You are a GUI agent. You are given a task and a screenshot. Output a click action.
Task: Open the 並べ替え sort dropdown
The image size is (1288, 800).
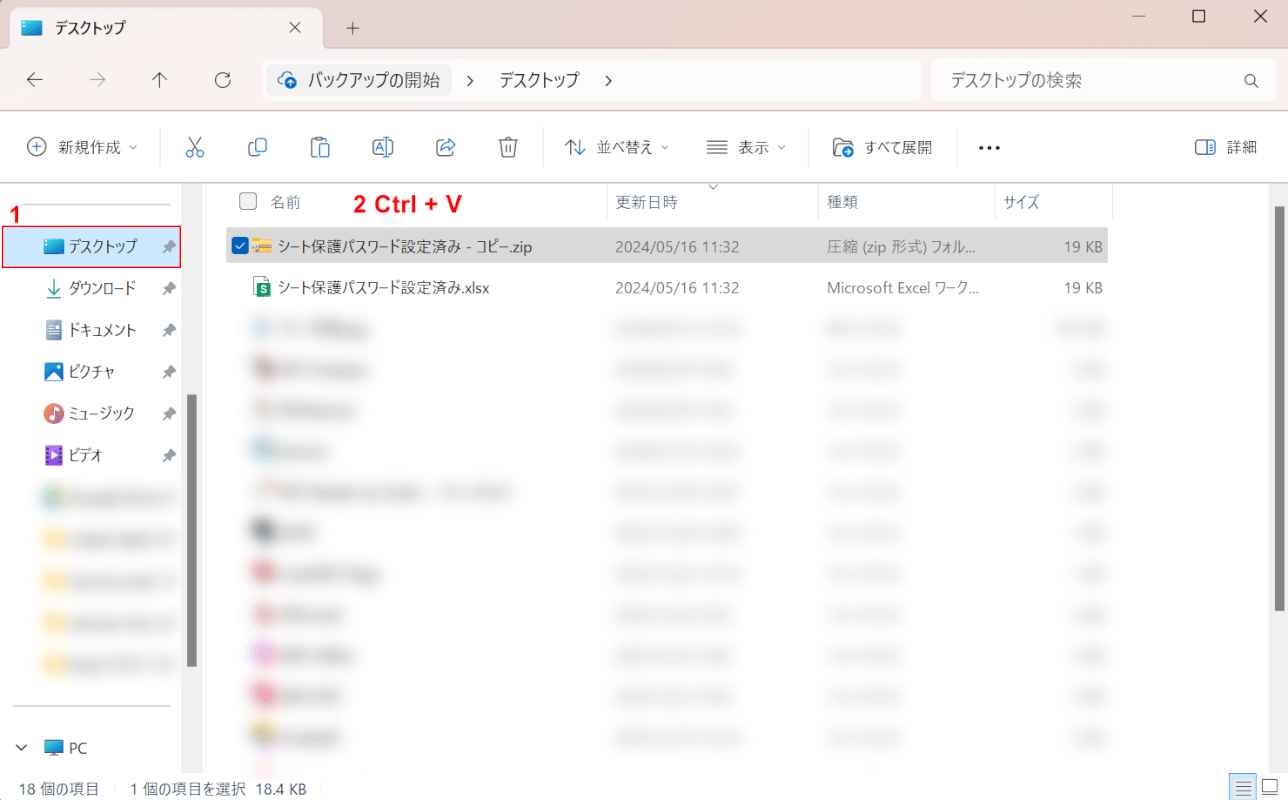[617, 147]
